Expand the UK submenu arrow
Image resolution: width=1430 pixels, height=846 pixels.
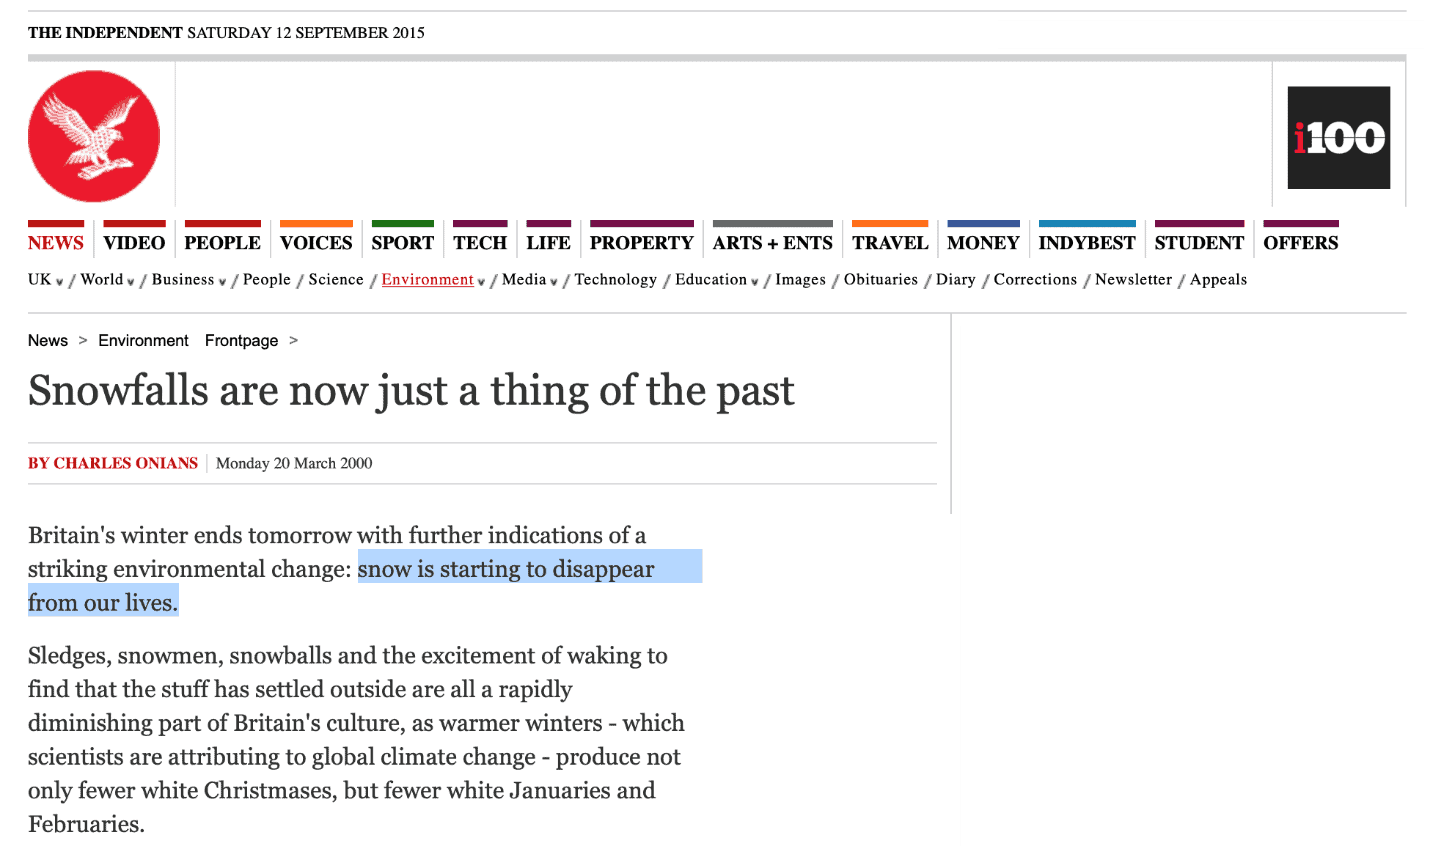(59, 282)
